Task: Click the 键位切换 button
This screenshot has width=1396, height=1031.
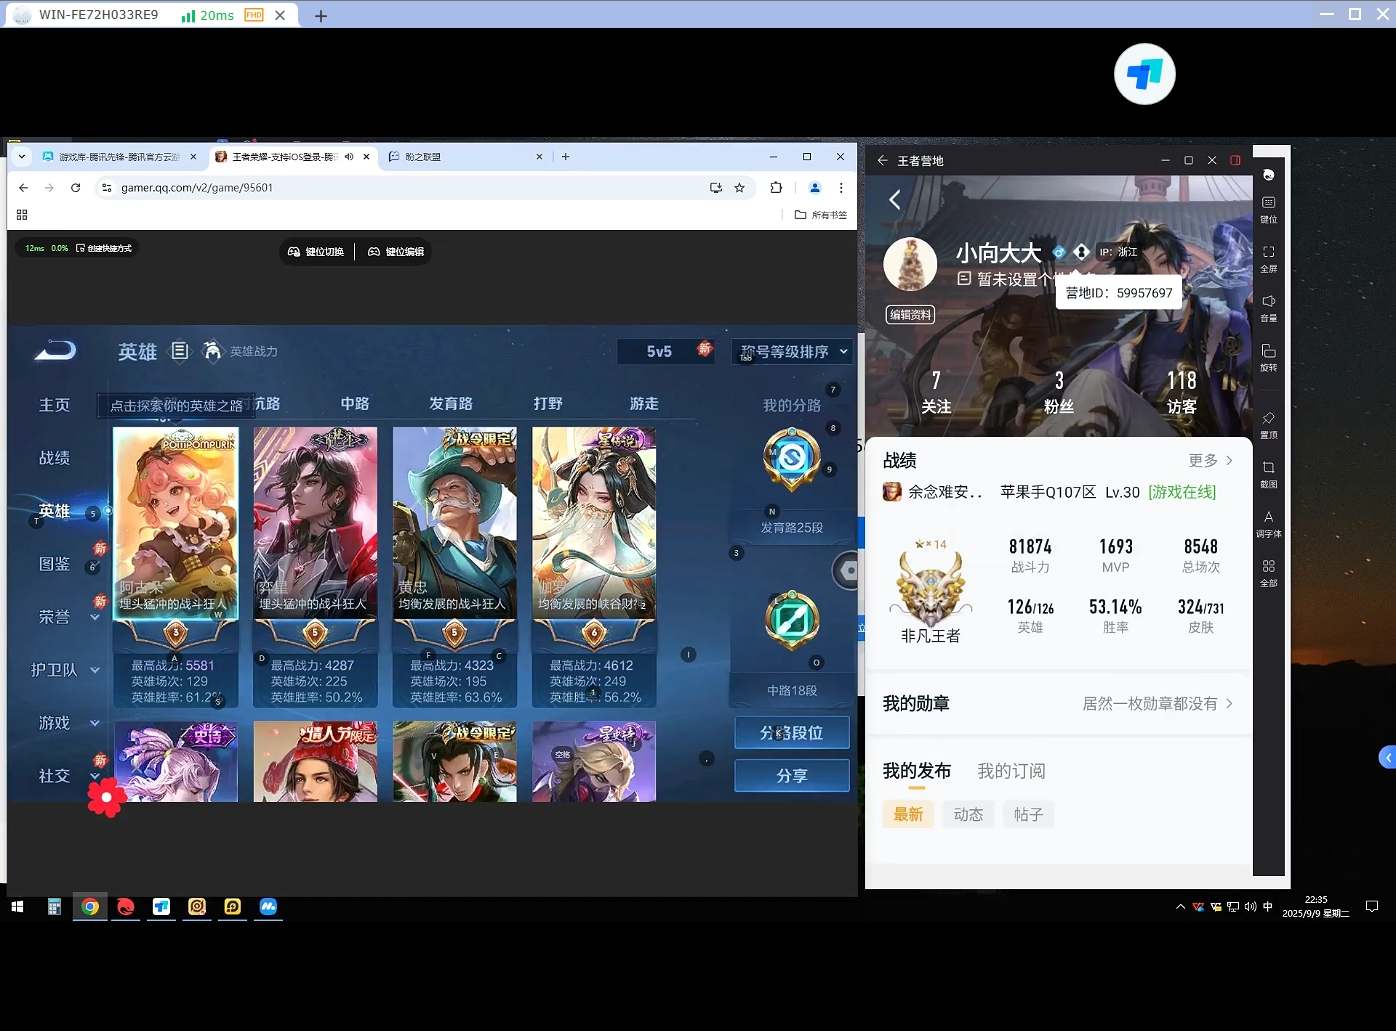Action: [316, 251]
